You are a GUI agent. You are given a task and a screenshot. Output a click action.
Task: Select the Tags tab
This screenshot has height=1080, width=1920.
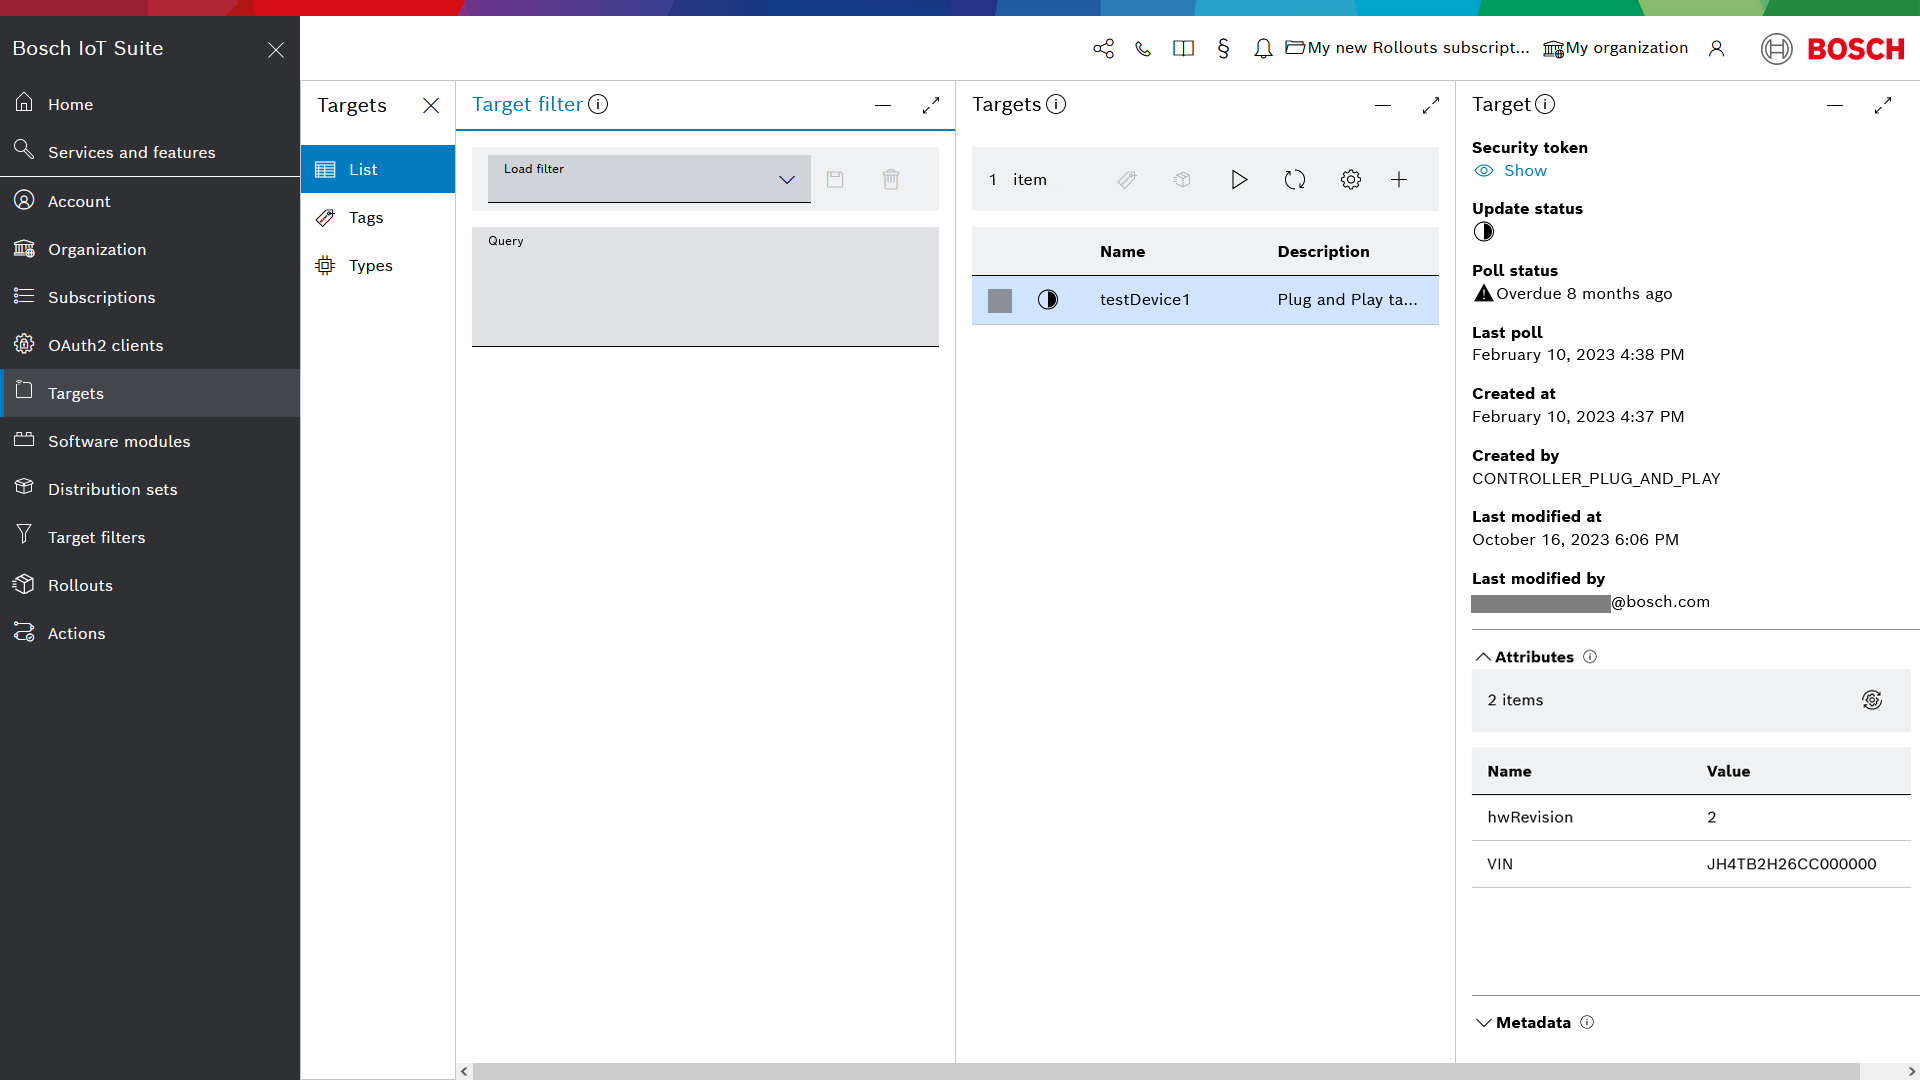click(366, 218)
